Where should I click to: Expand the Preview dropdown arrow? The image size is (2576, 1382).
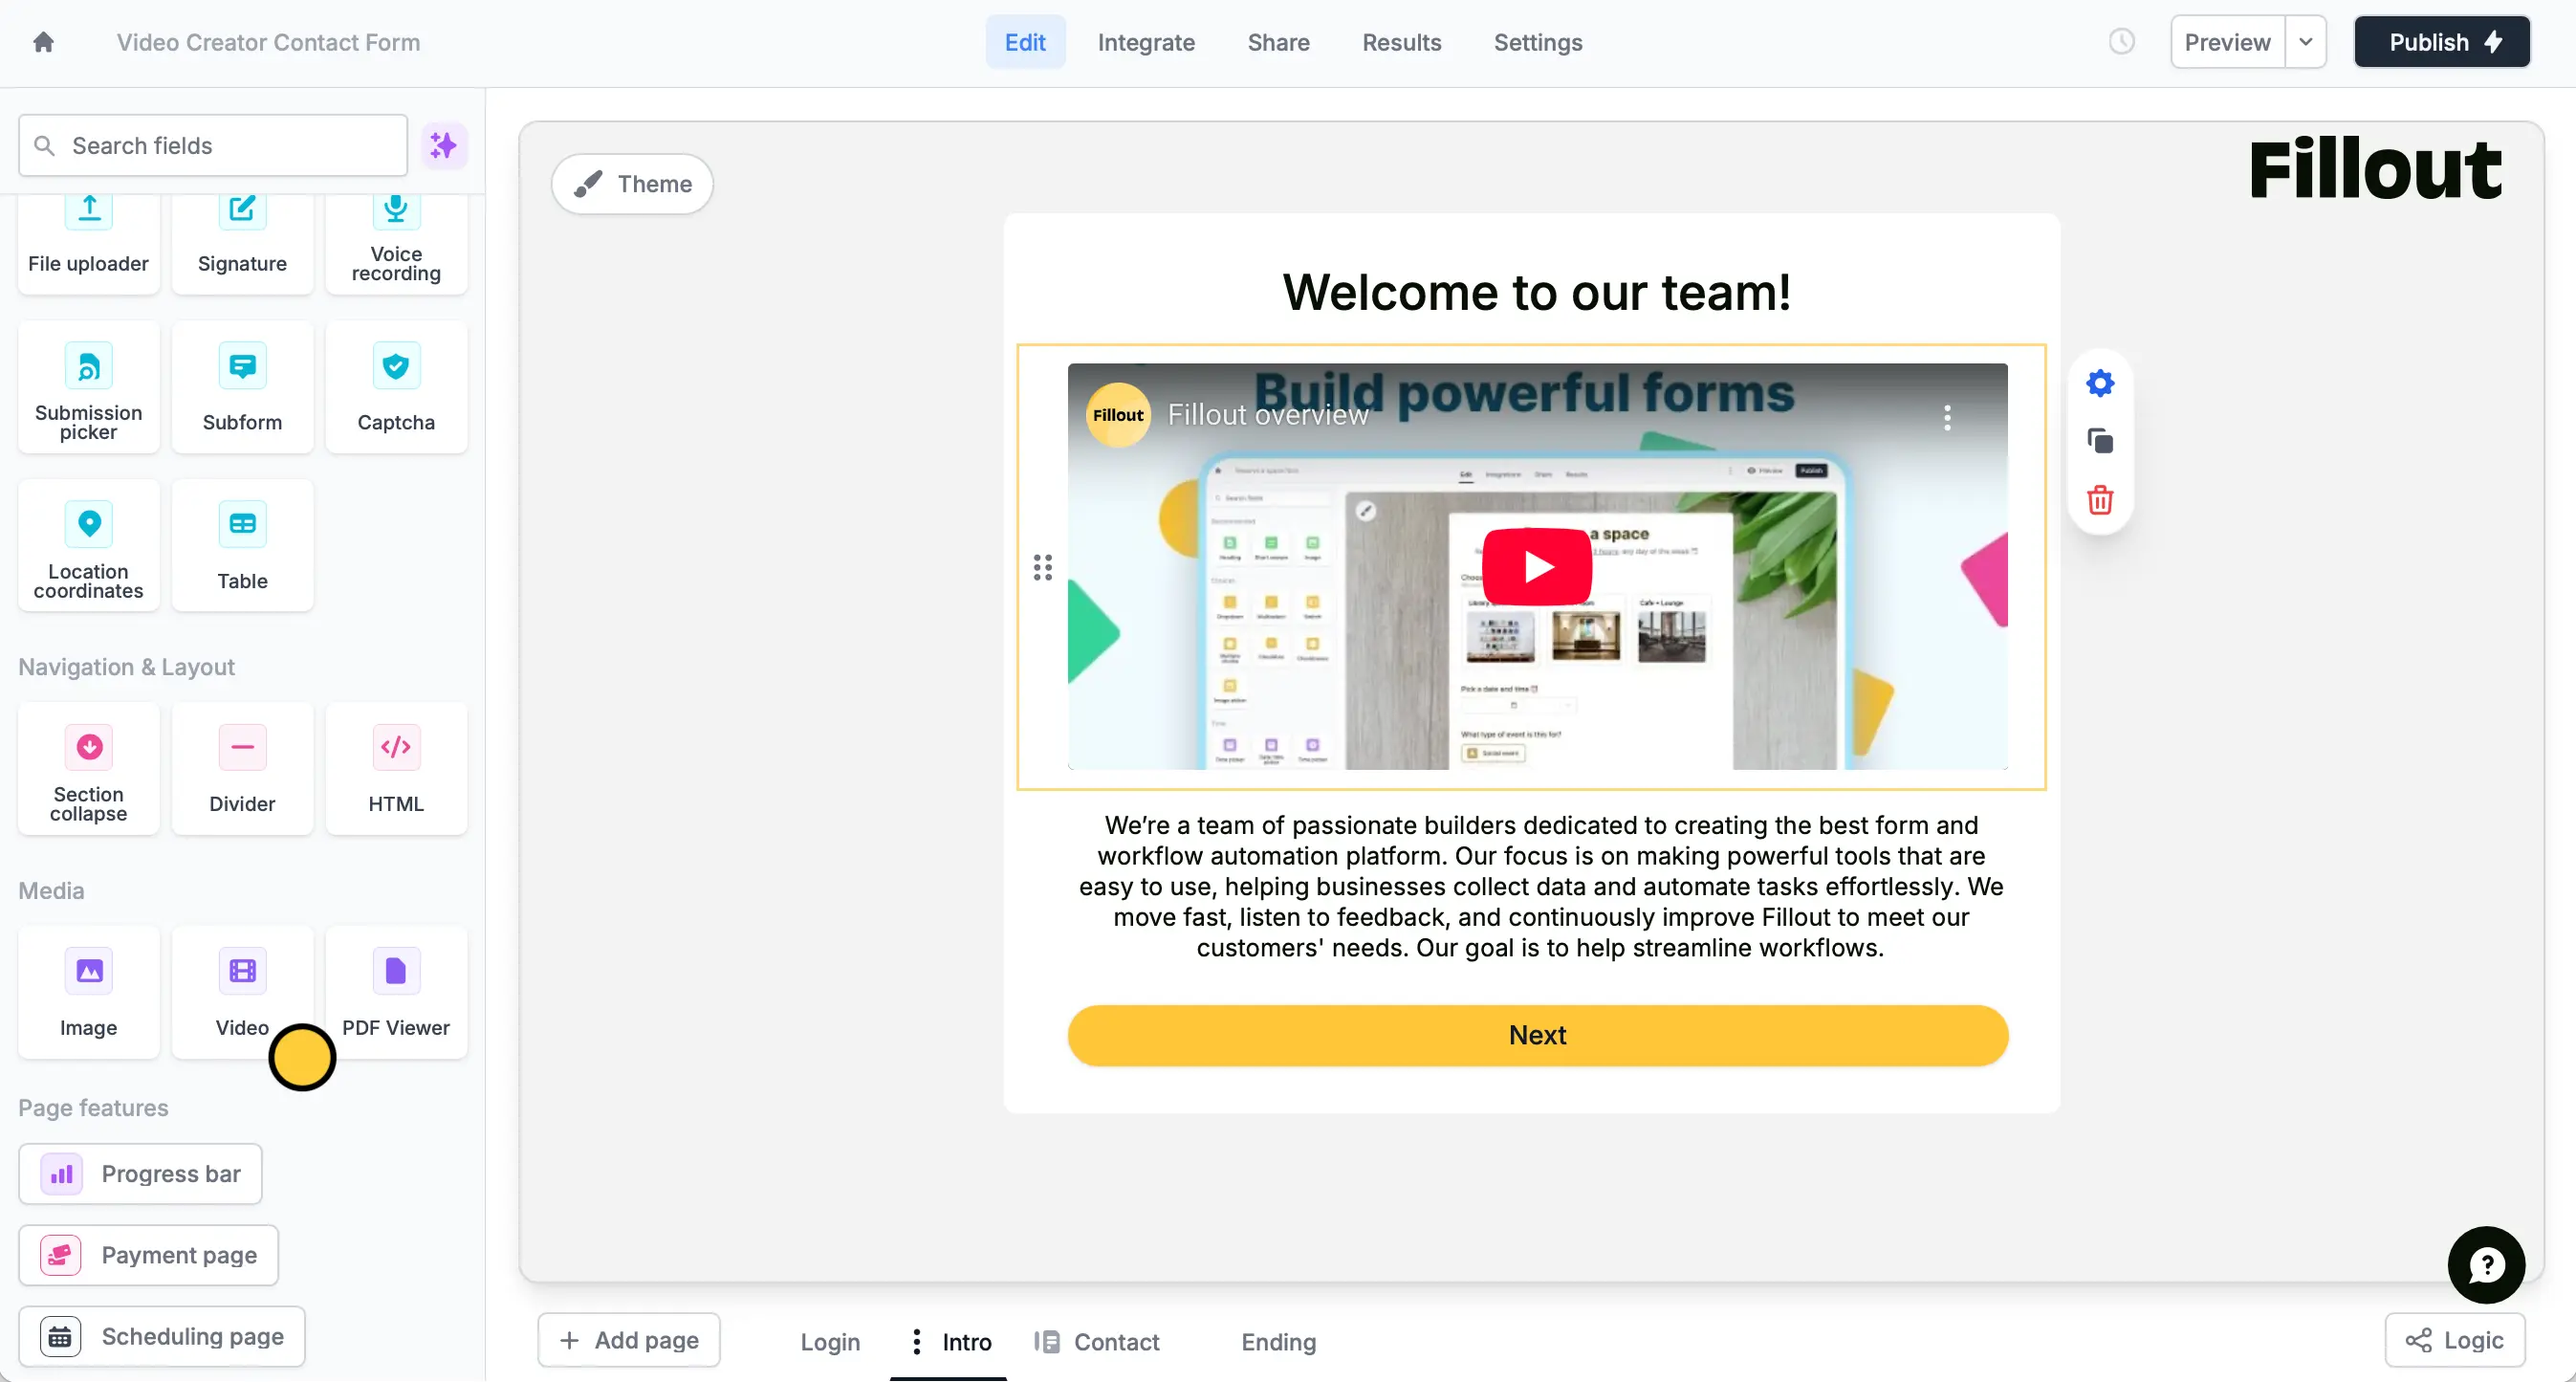click(2305, 42)
